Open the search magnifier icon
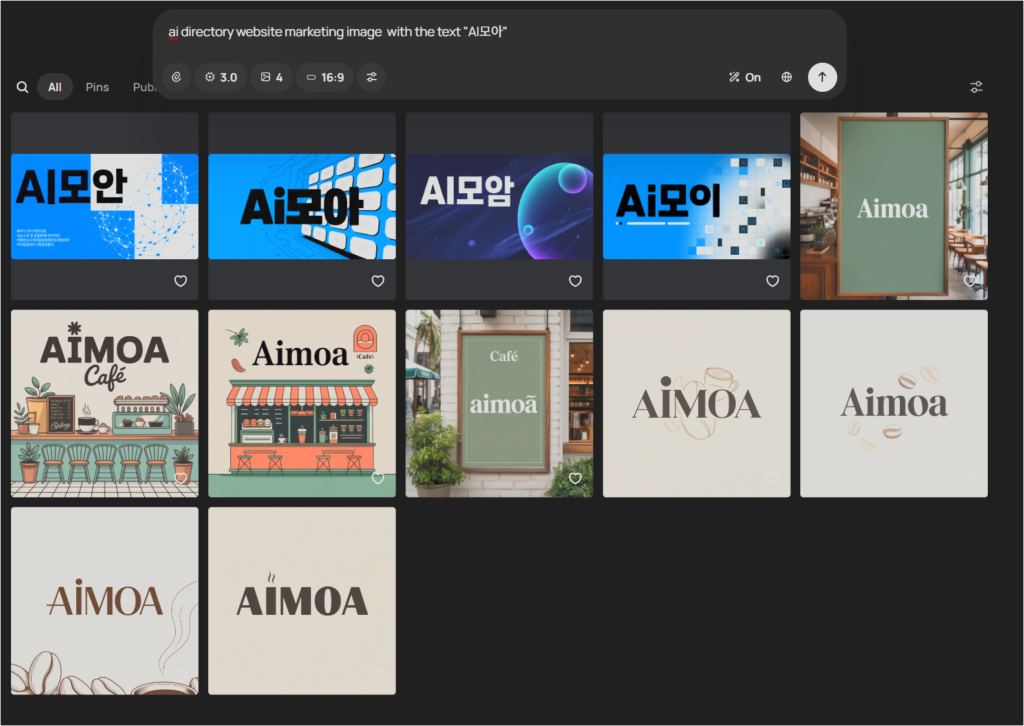 pyautogui.click(x=22, y=87)
